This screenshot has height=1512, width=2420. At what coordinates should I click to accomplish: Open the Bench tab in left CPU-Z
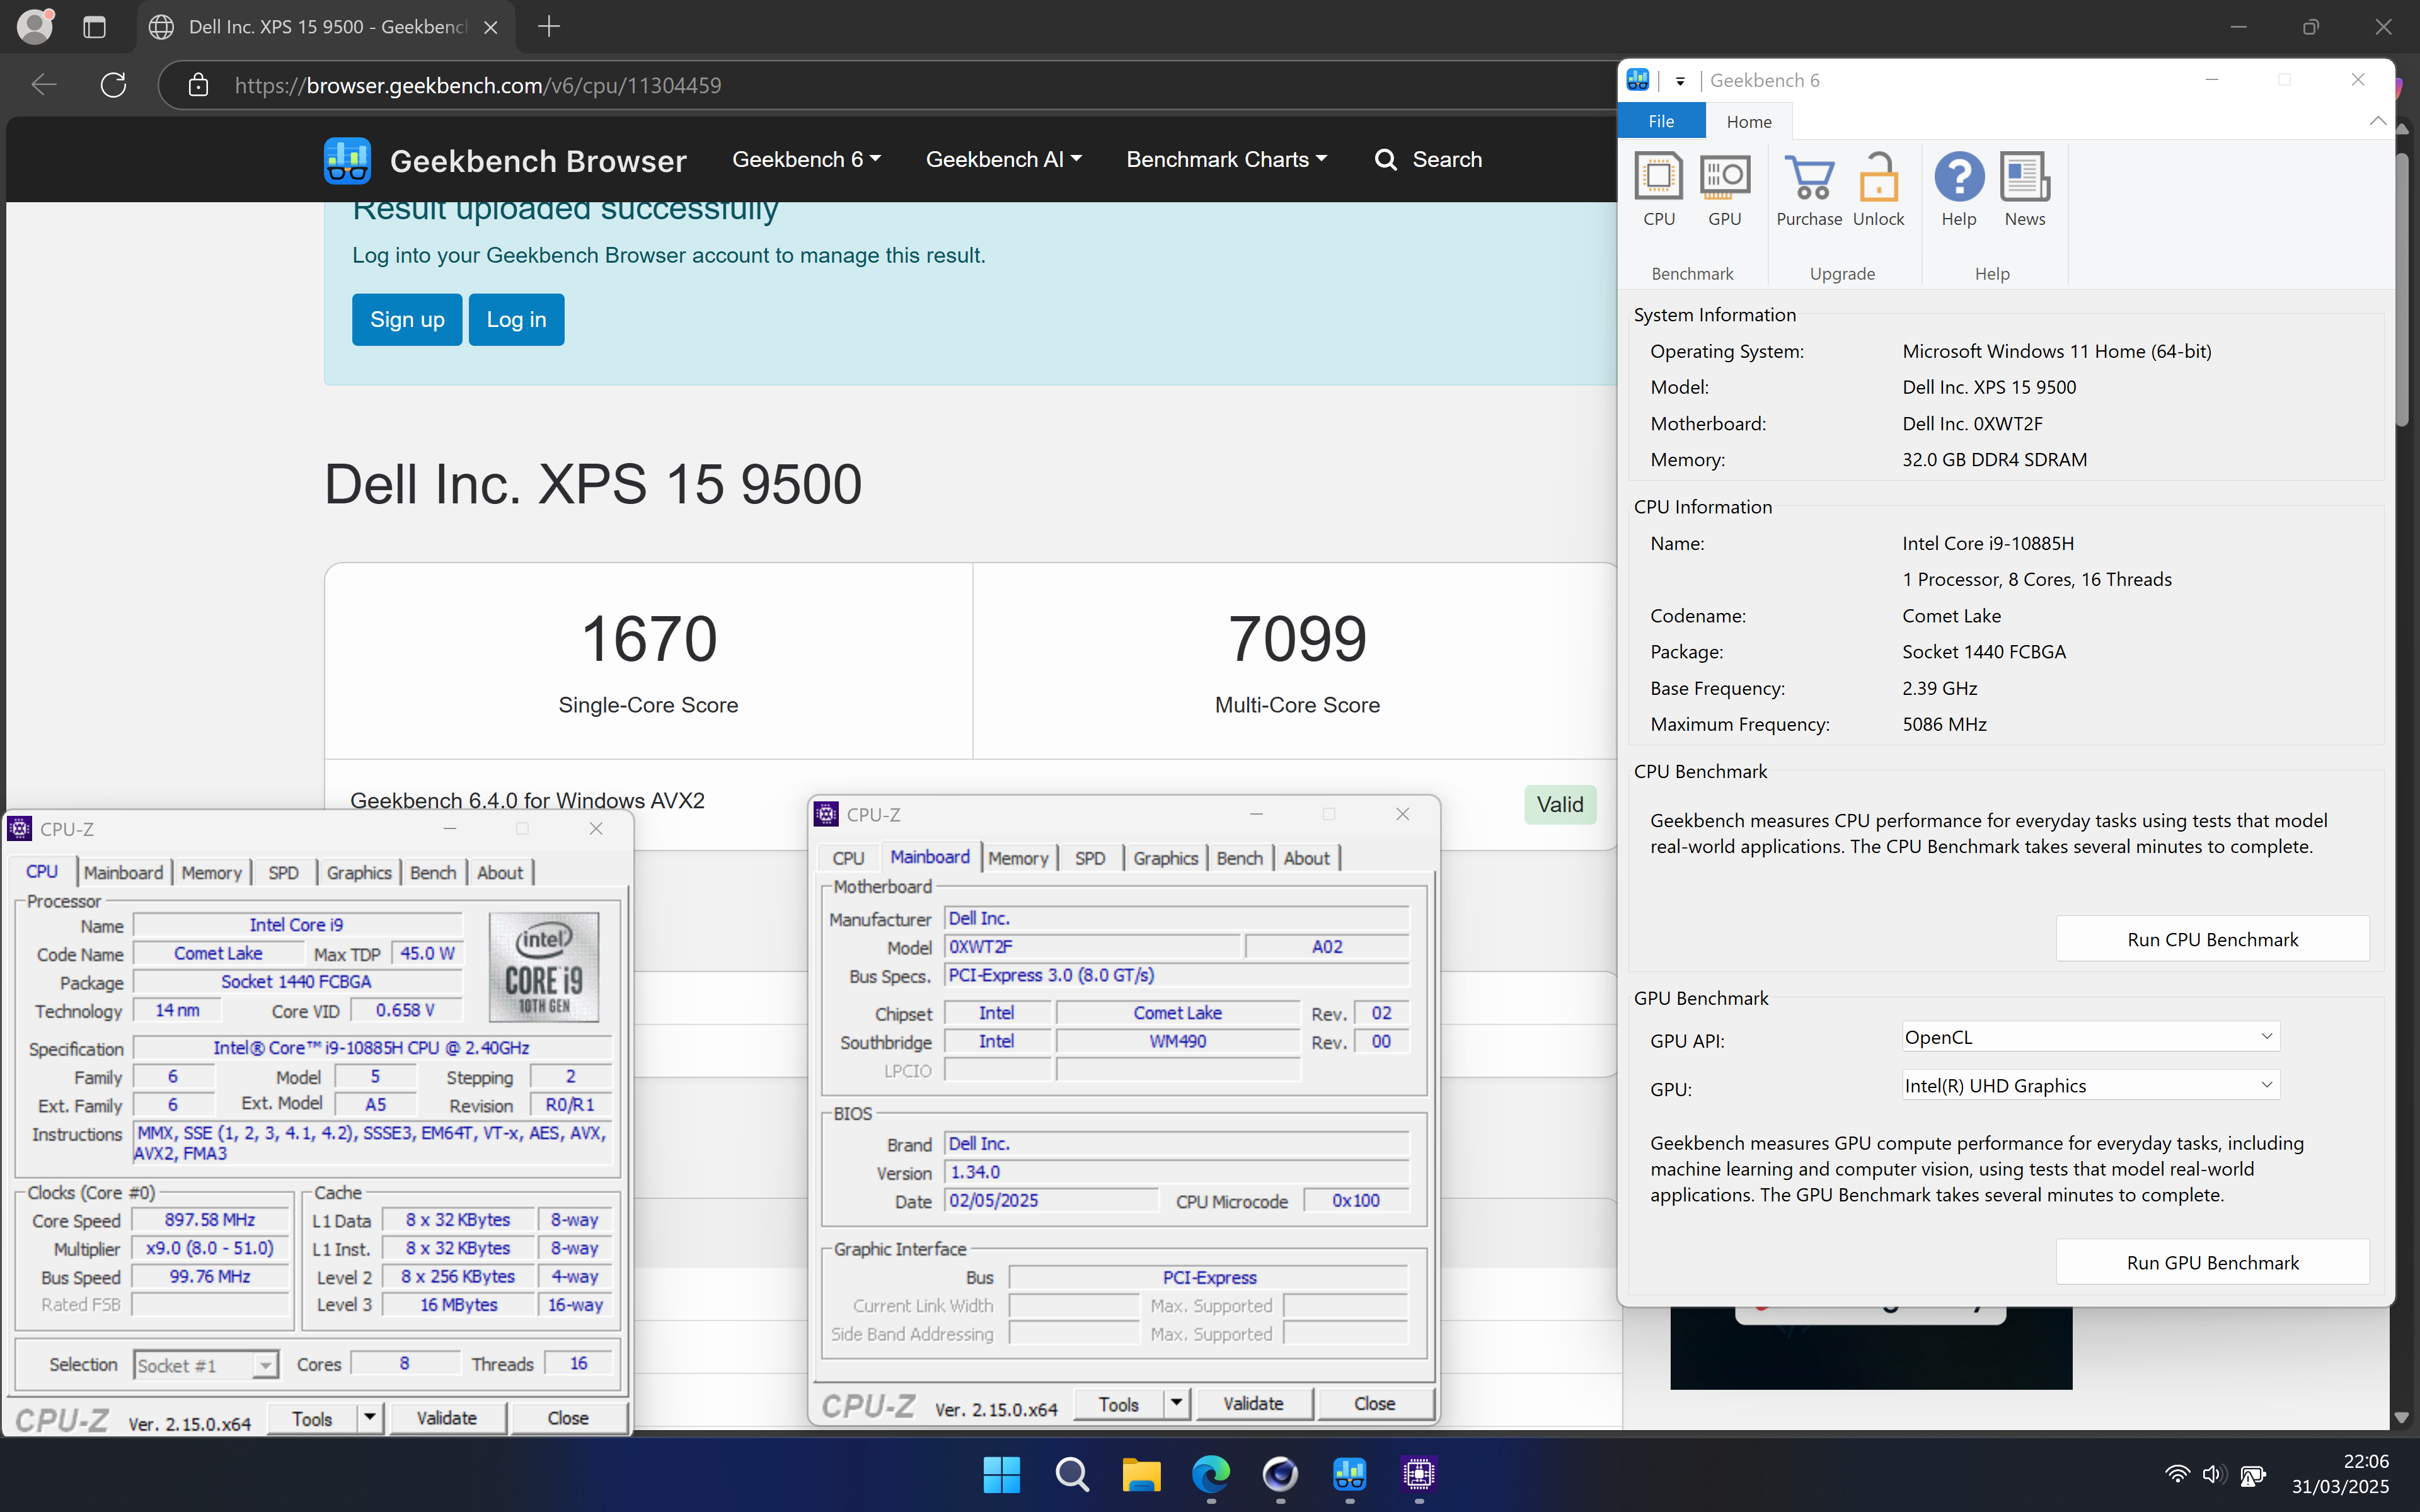point(433,872)
